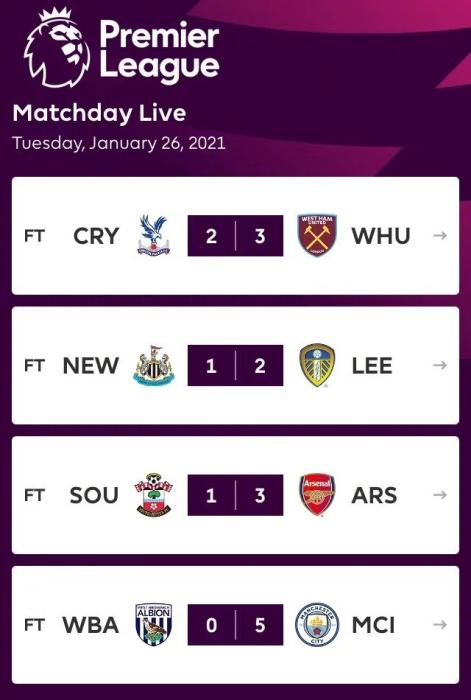Image resolution: width=471 pixels, height=700 pixels.
Task: Open the CRY vs WHU match arrow
Action: (440, 235)
